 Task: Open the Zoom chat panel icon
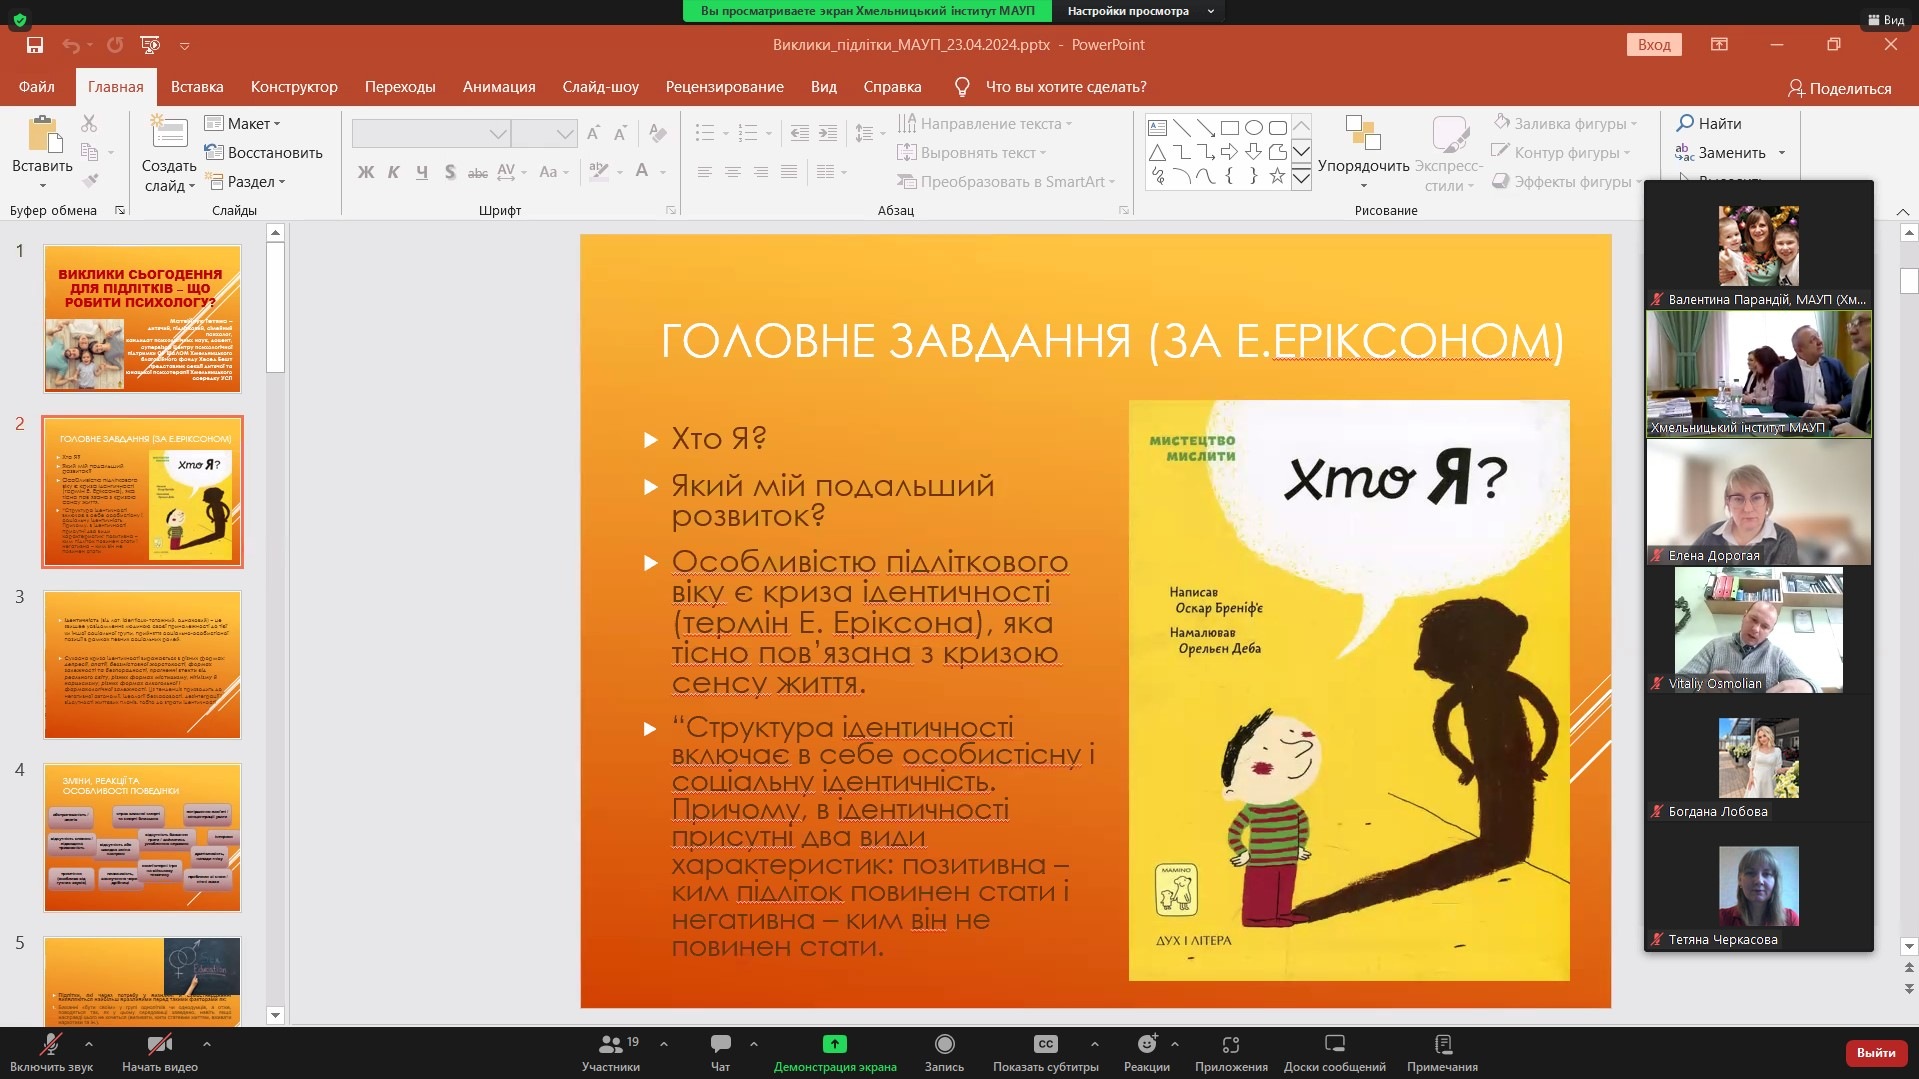(x=720, y=1045)
